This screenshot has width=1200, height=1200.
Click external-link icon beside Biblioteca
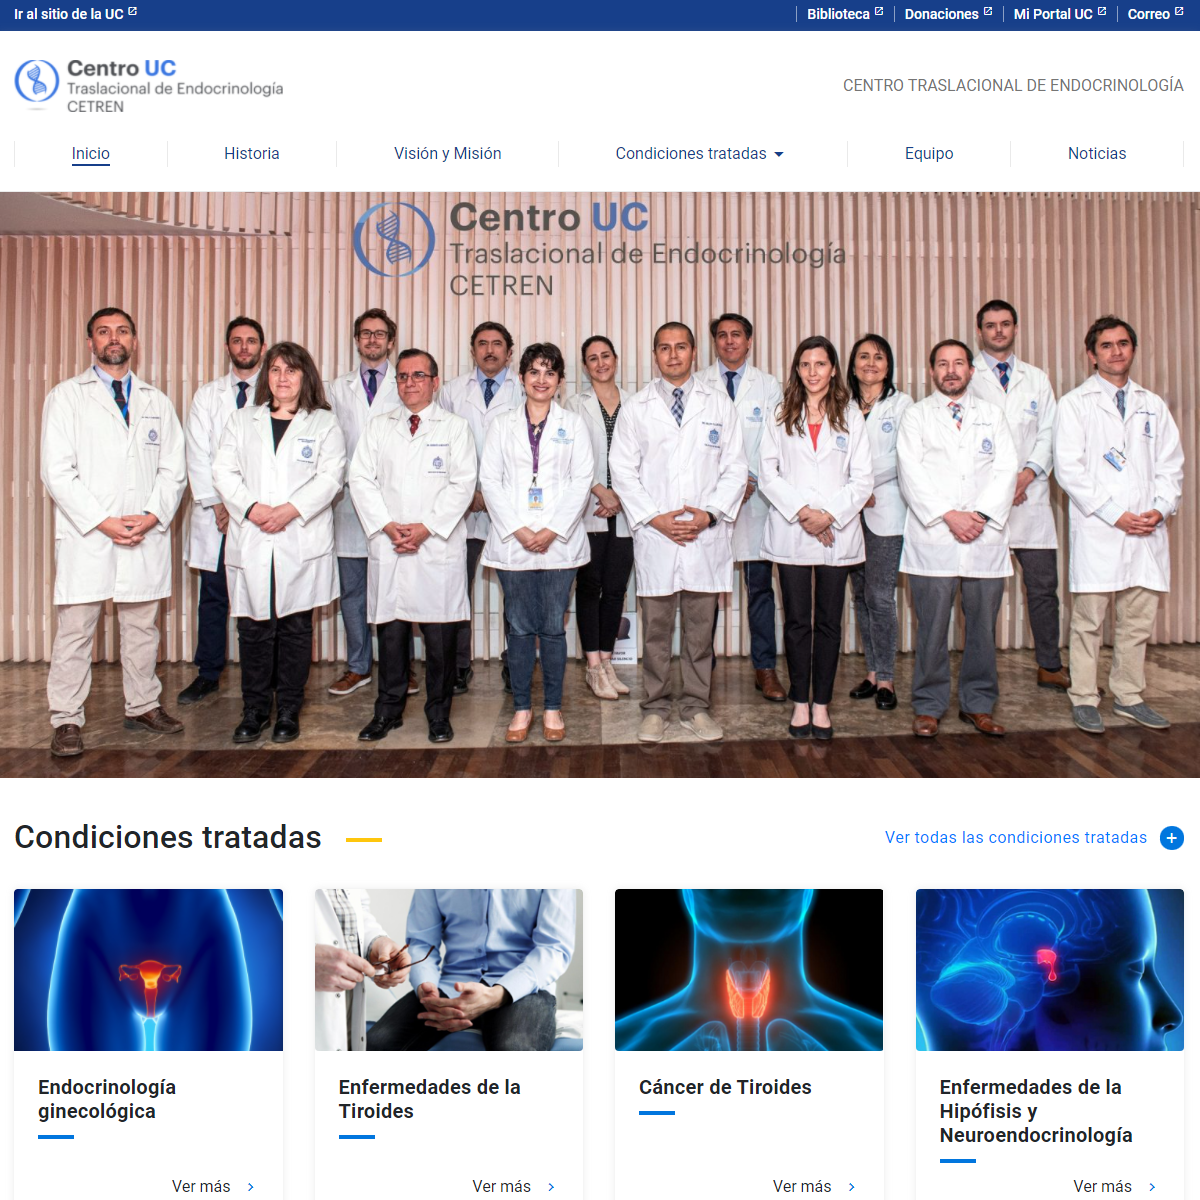(x=879, y=12)
